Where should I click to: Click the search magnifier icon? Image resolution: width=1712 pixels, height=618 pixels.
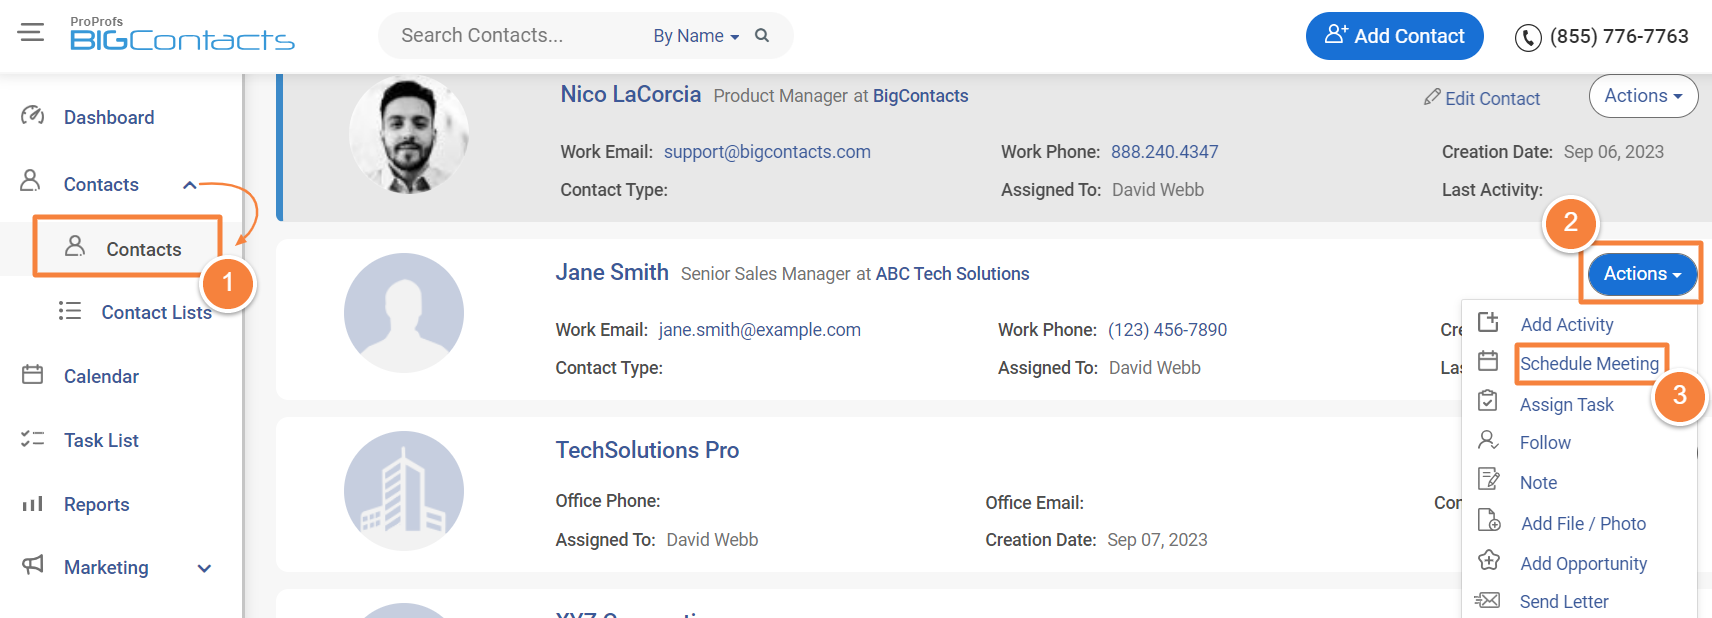(762, 35)
